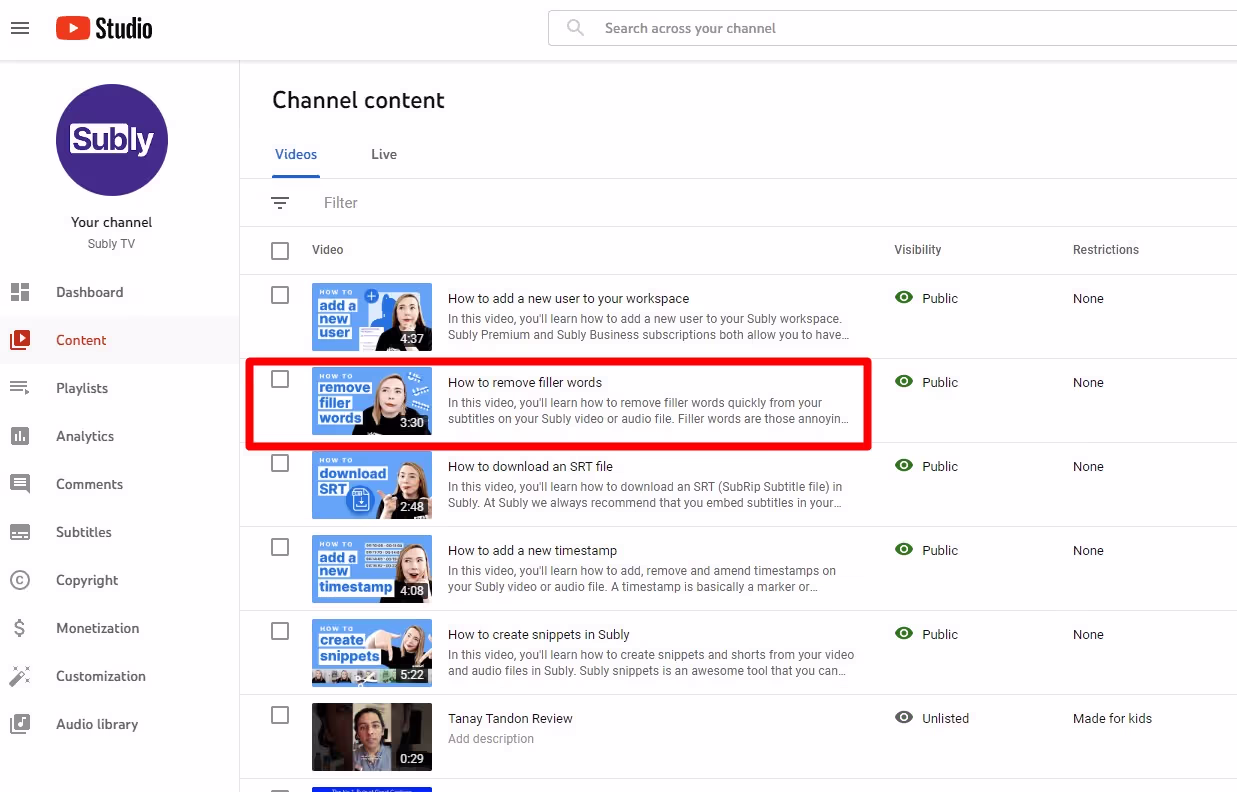Click the Audio library icon
Screen dimensions: 1237x792
[x=20, y=724]
